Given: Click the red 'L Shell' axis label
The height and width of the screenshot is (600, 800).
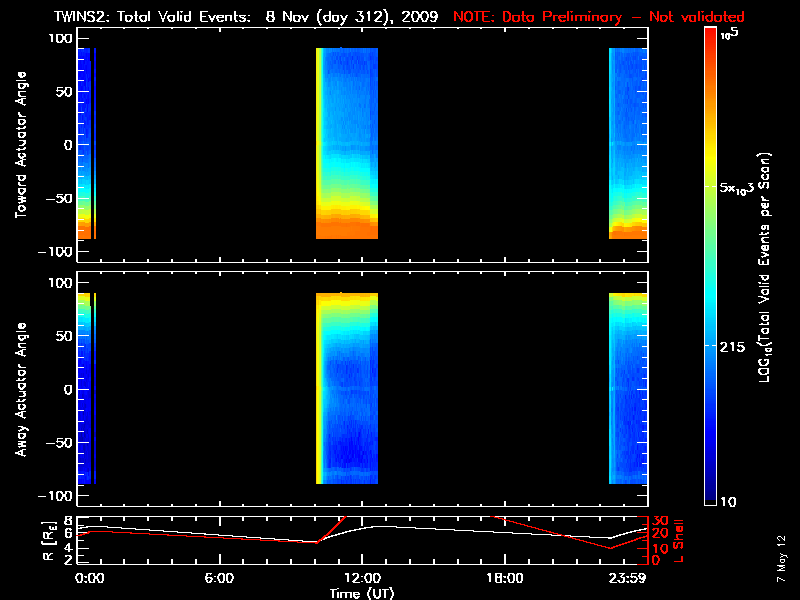Looking at the screenshot, I should [681, 540].
